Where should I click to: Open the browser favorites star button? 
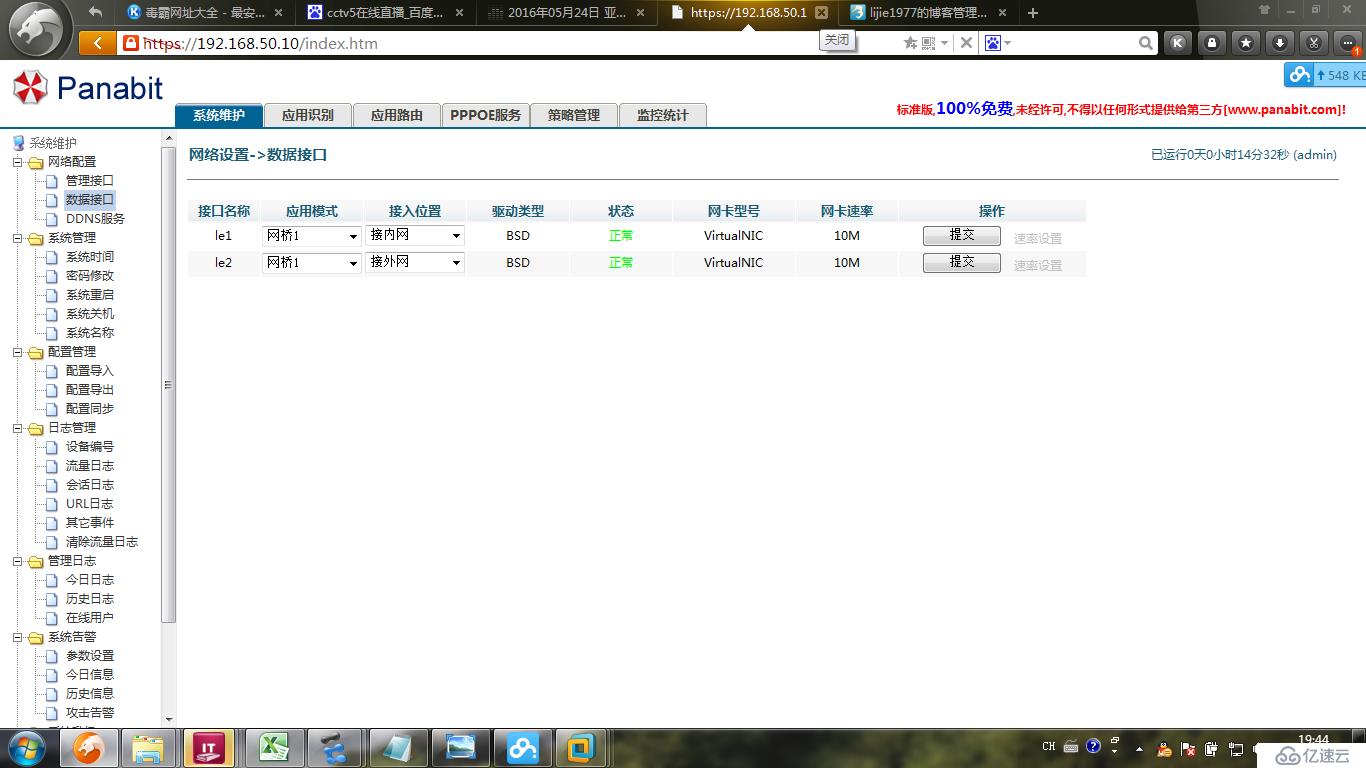1246,43
